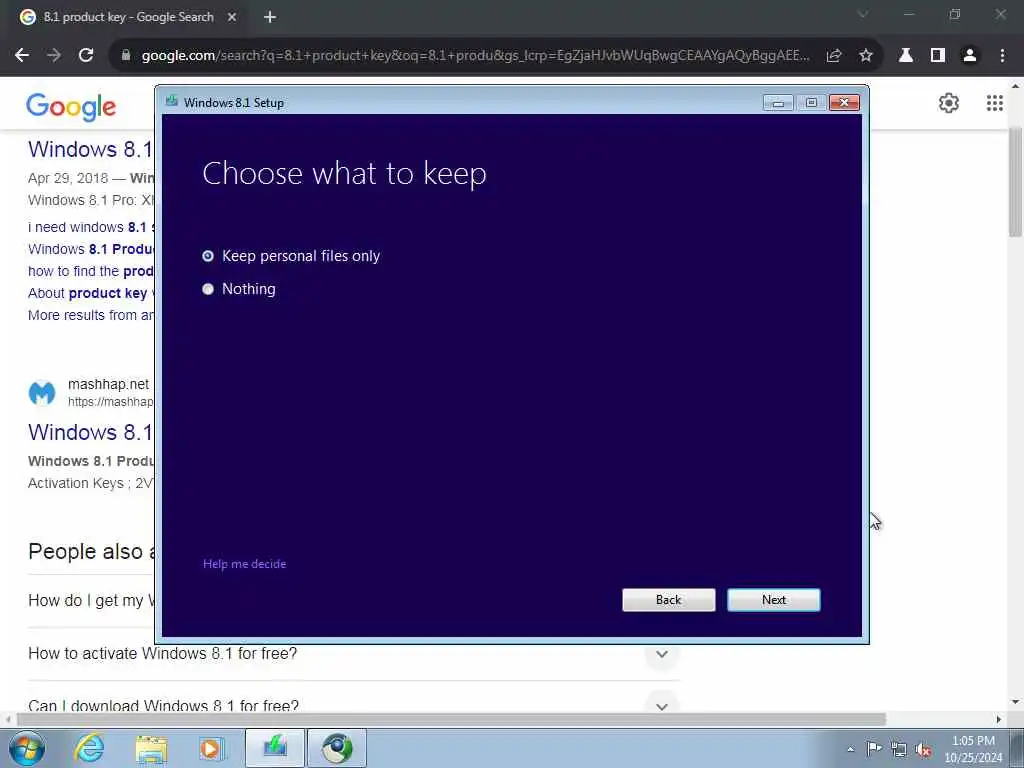Screen dimensions: 1024x768
Task: Click the Google logo
Action: 71,106
